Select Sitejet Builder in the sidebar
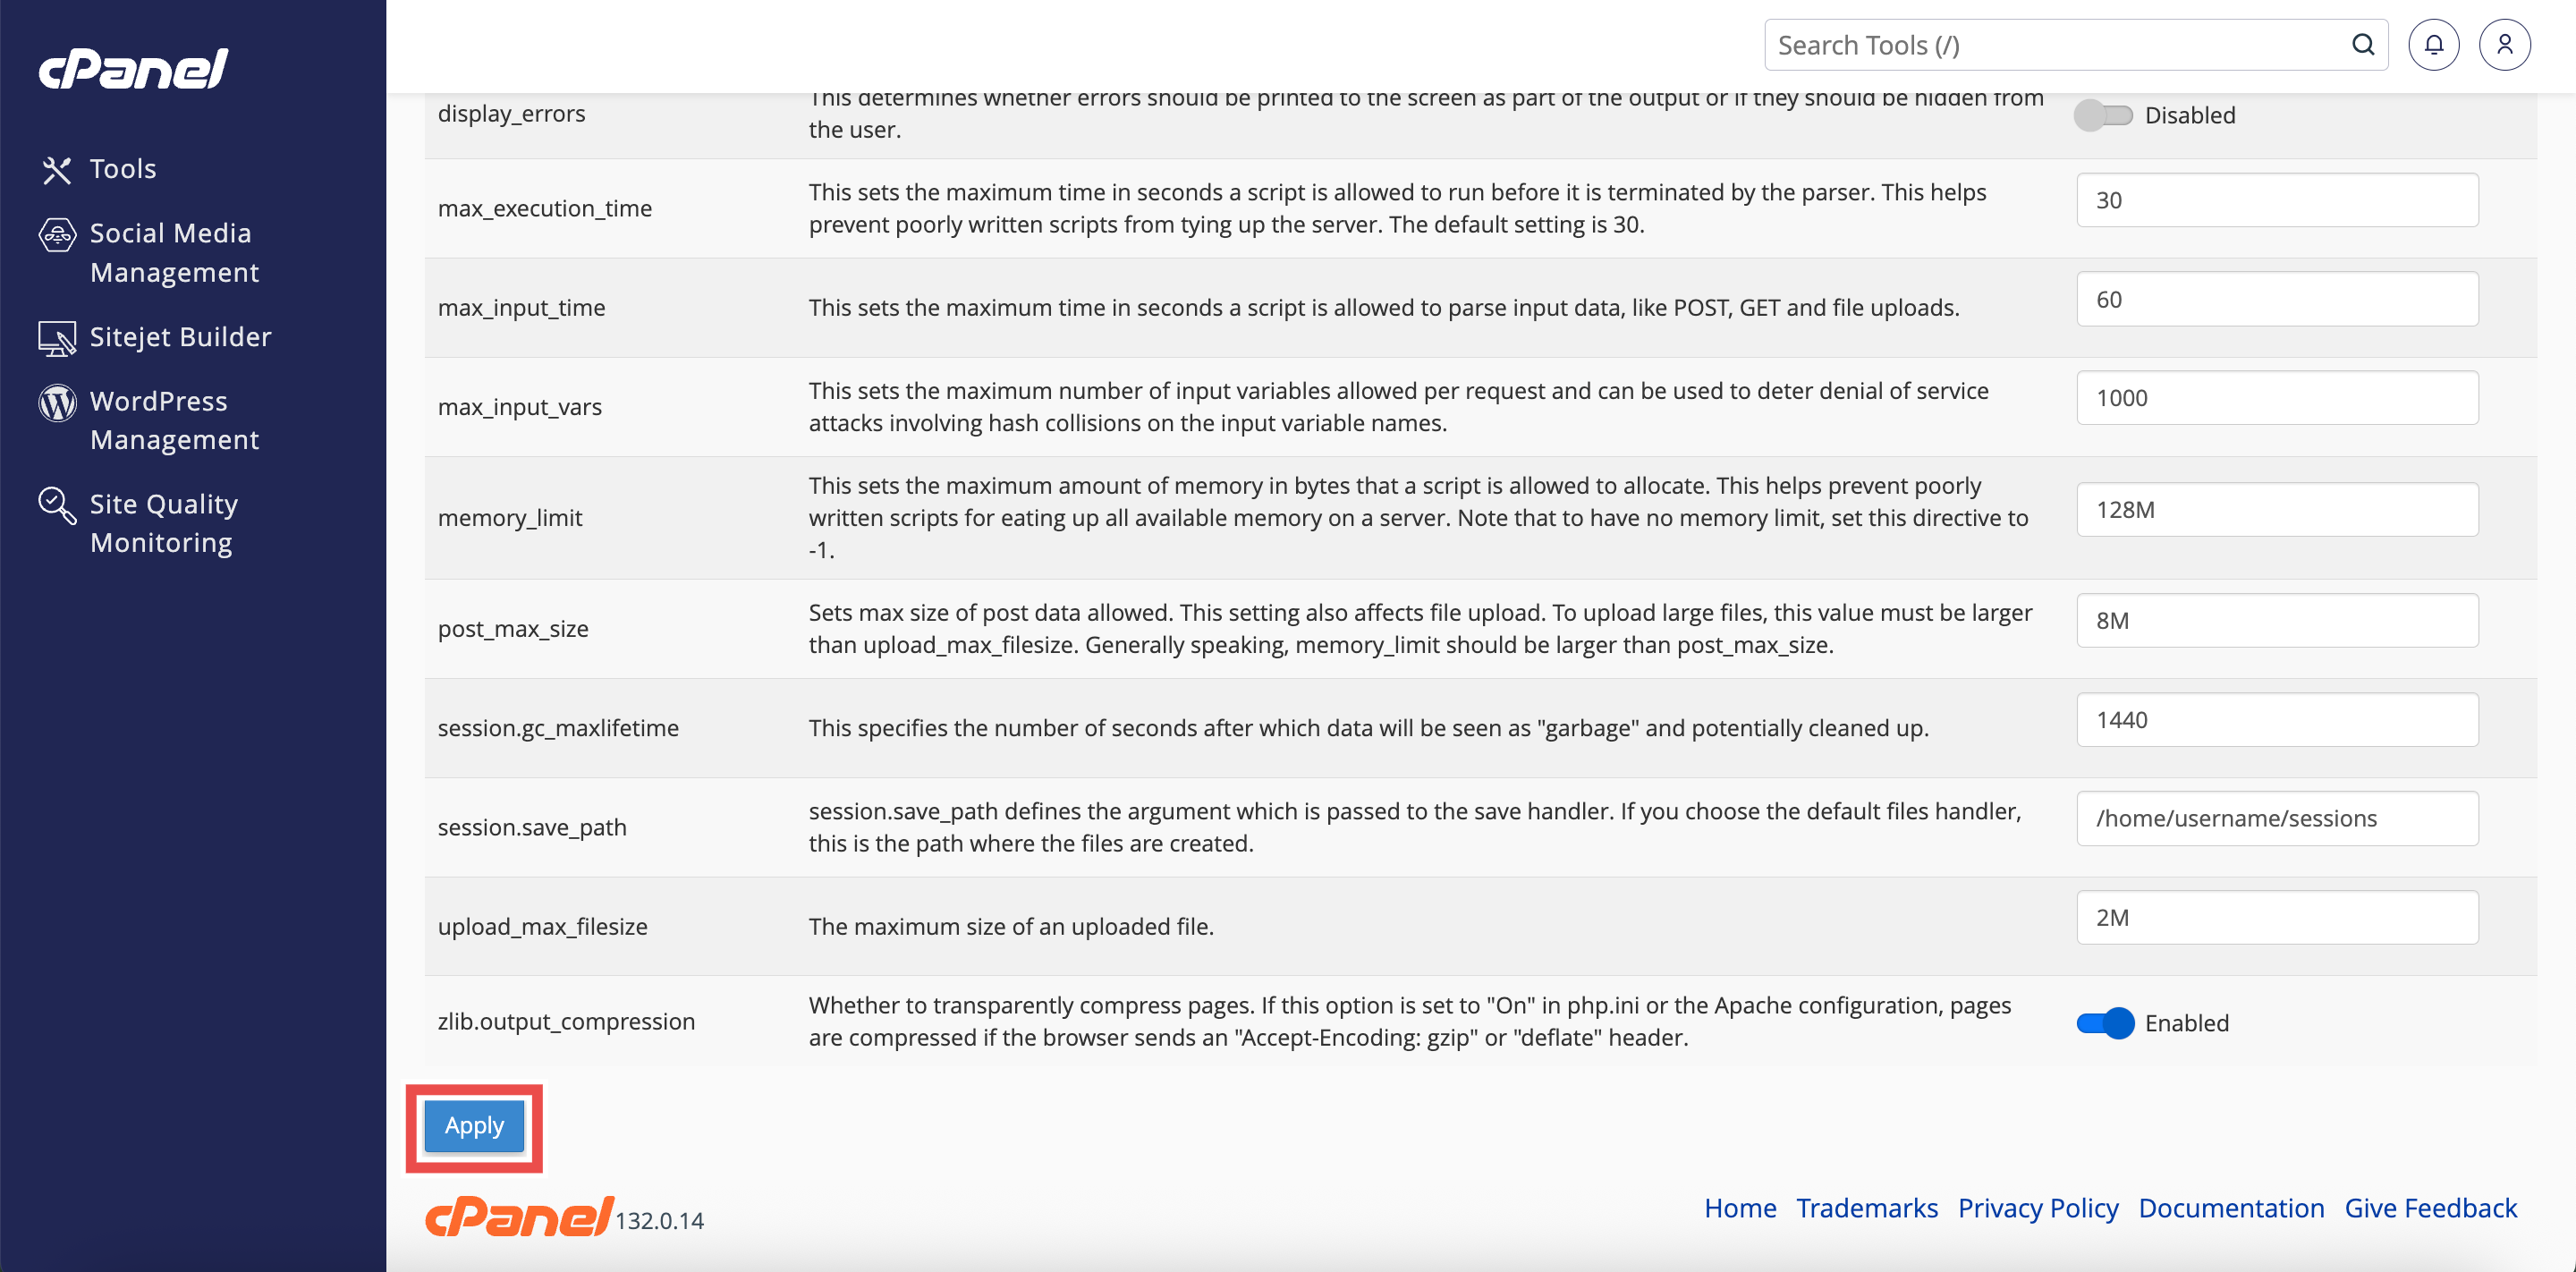This screenshot has height=1272, width=2576. (x=180, y=337)
